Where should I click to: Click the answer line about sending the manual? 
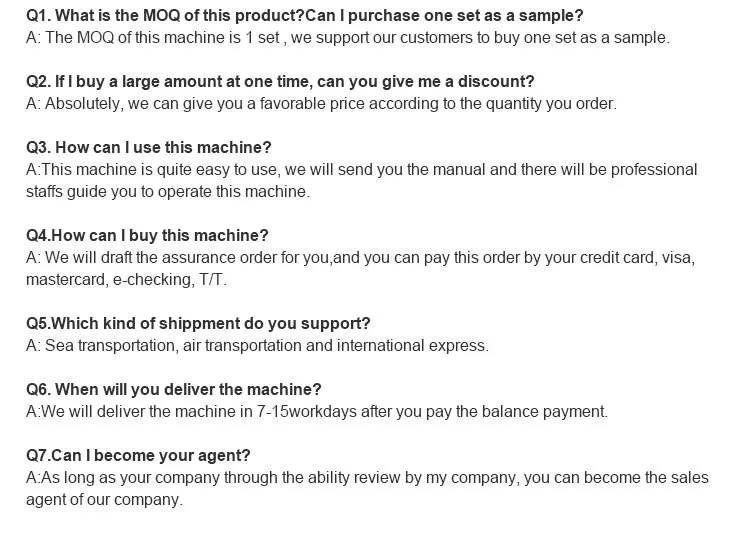coord(361,169)
